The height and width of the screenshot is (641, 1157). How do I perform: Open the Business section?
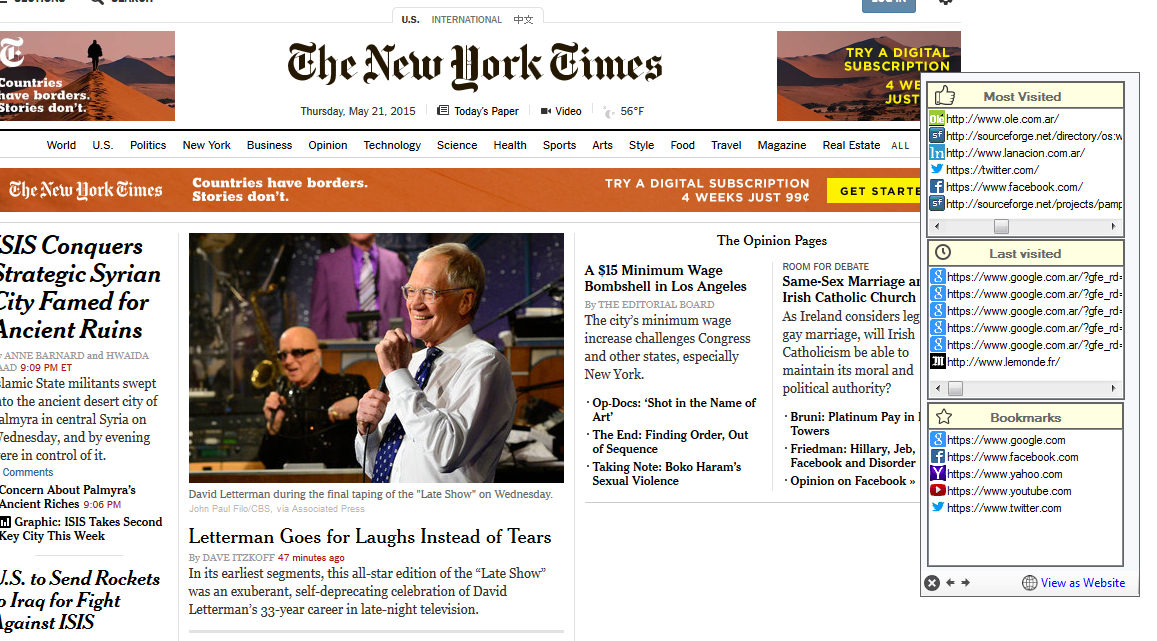click(x=269, y=145)
